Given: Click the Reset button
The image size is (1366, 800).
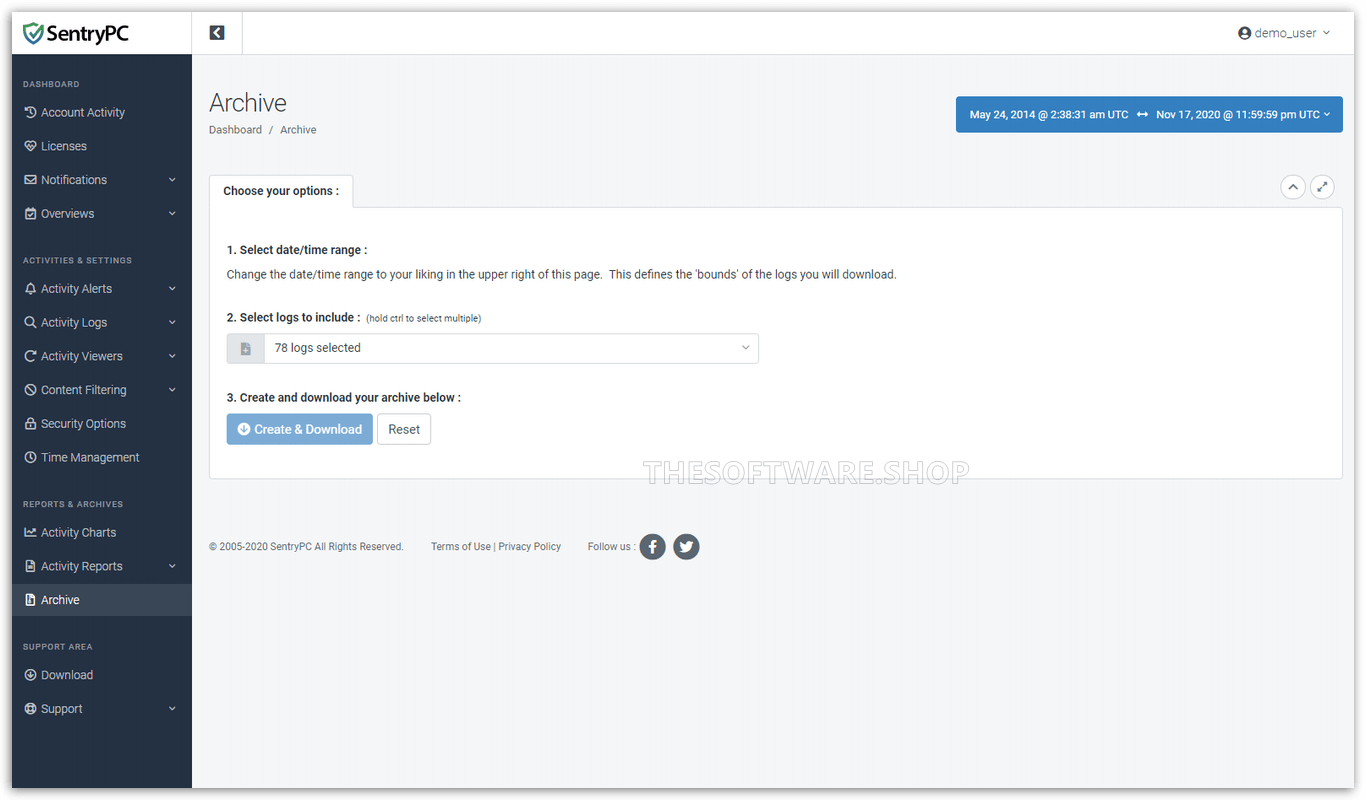Looking at the screenshot, I should 404,429.
